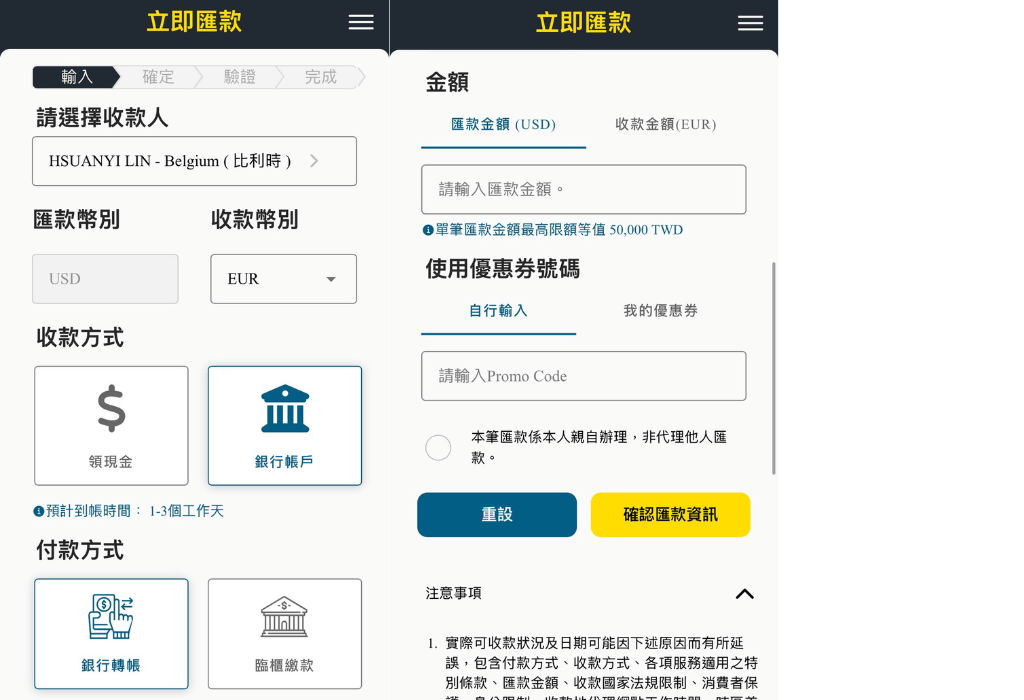Image resolution: width=1024 pixels, height=700 pixels.
Task: Focus the 請輸入Promo Code field
Action: [584, 376]
